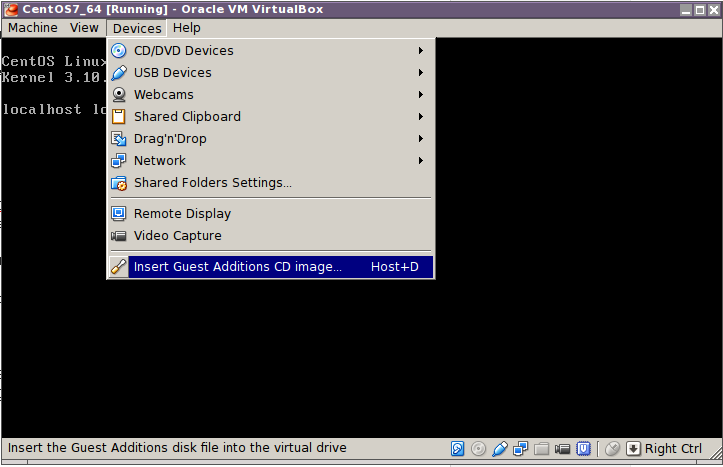Image resolution: width=723 pixels, height=467 pixels.
Task: Click the hard disk status bar indicator
Action: point(457,449)
